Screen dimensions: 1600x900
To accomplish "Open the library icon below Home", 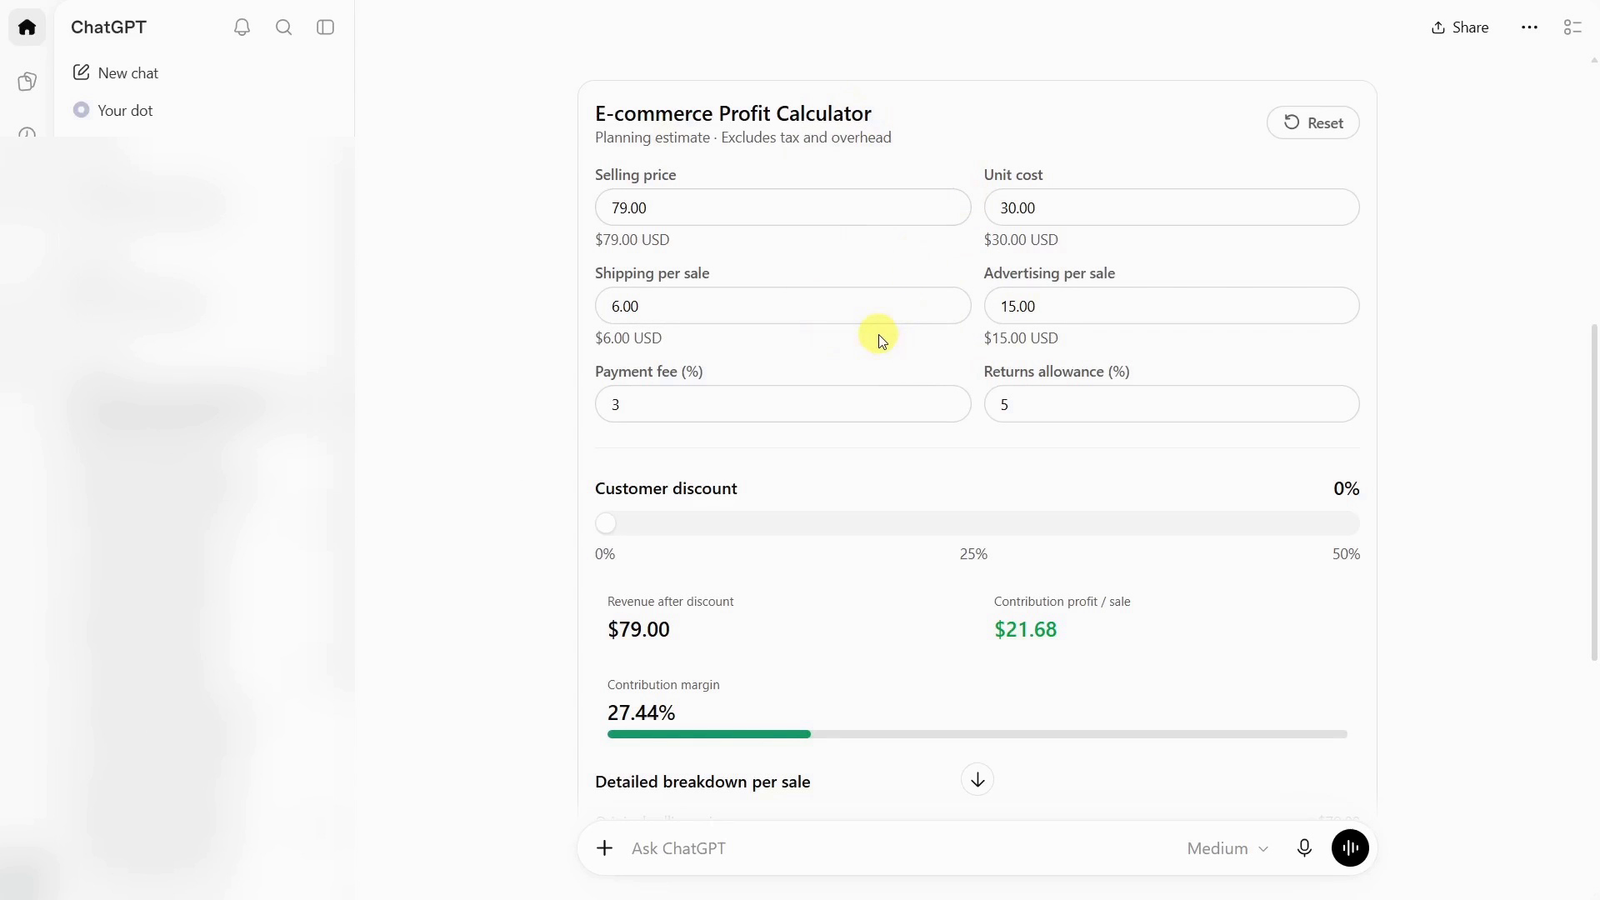I will coord(27,82).
